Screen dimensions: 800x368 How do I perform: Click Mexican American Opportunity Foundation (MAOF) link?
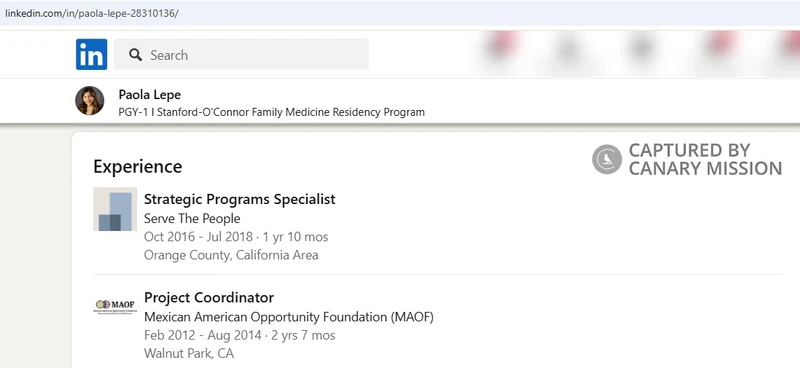click(x=289, y=317)
